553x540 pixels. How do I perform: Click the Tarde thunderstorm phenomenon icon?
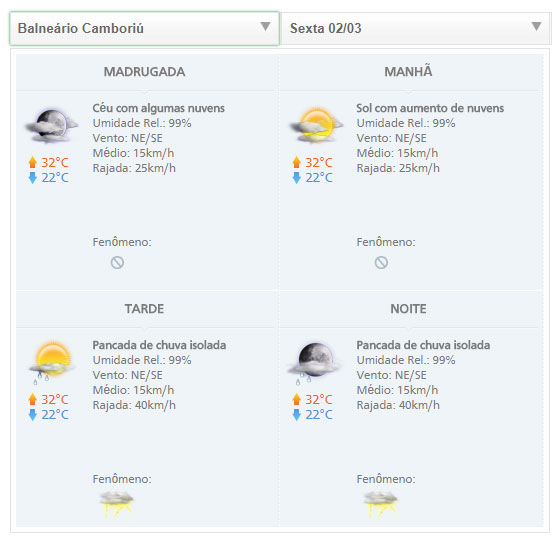116,504
